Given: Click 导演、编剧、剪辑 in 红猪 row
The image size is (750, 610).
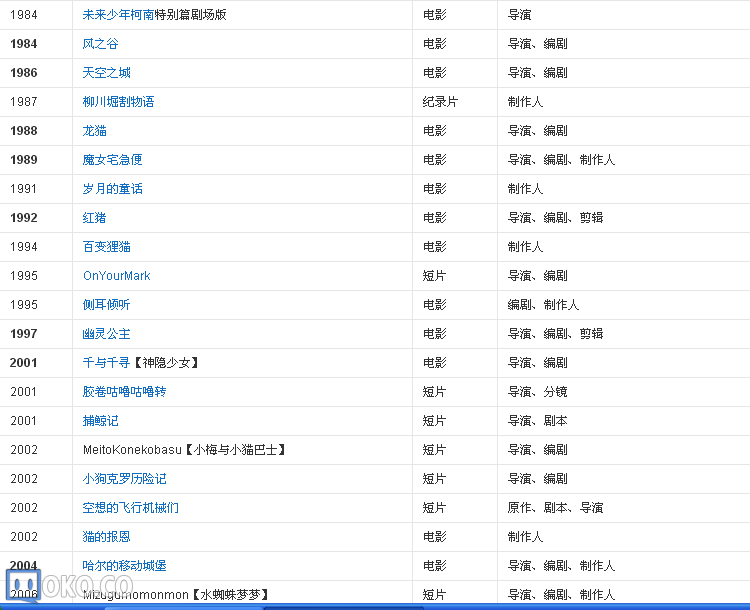Looking at the screenshot, I should [555, 218].
